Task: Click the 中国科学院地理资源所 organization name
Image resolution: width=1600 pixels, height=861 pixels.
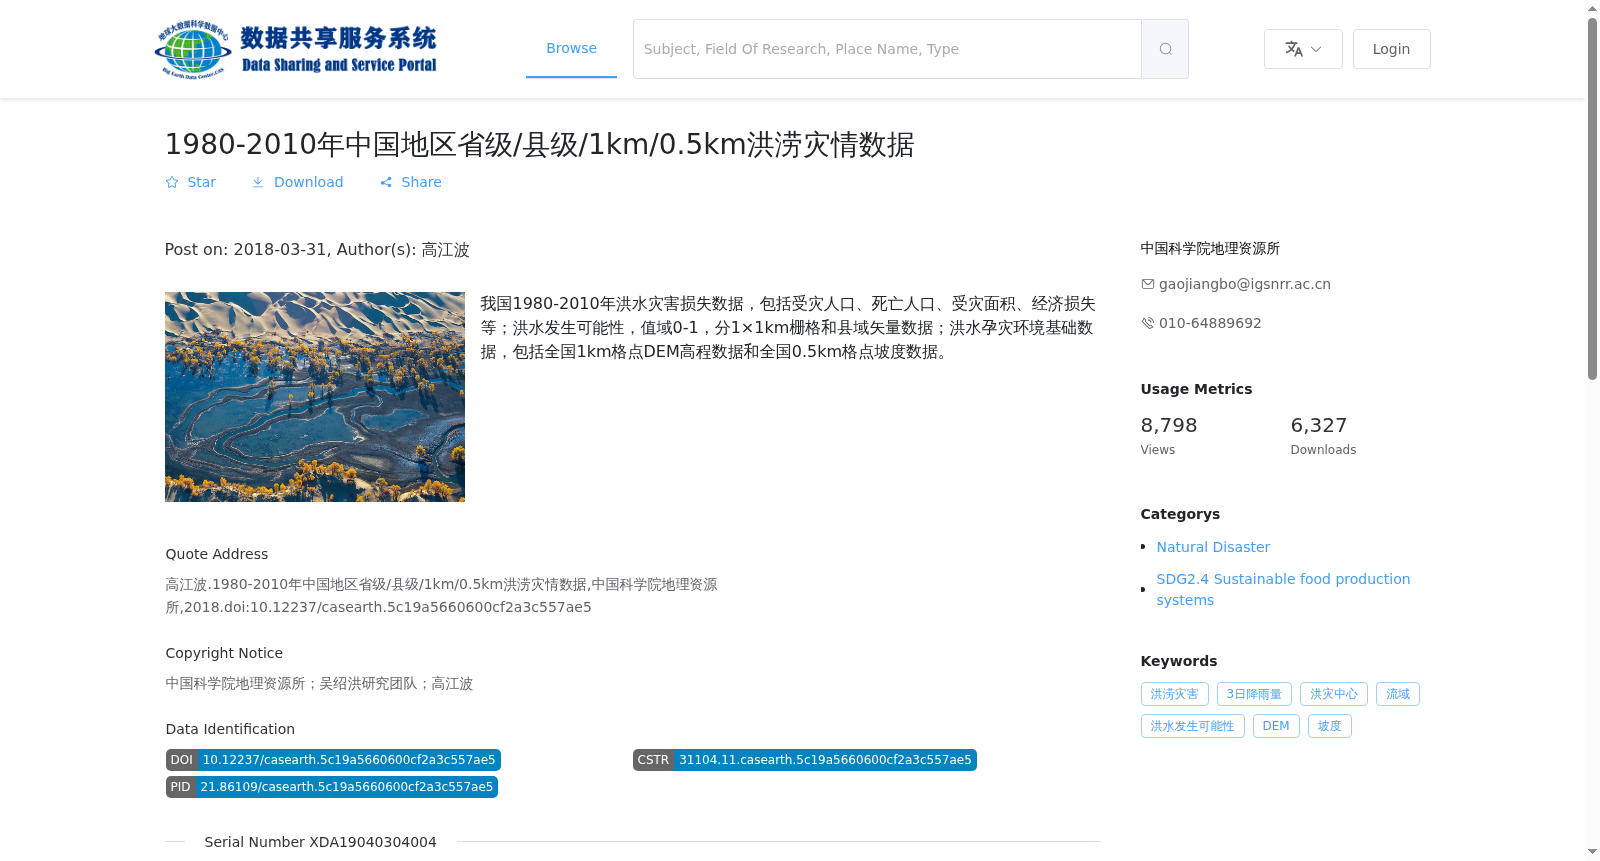Action: [x=1210, y=248]
